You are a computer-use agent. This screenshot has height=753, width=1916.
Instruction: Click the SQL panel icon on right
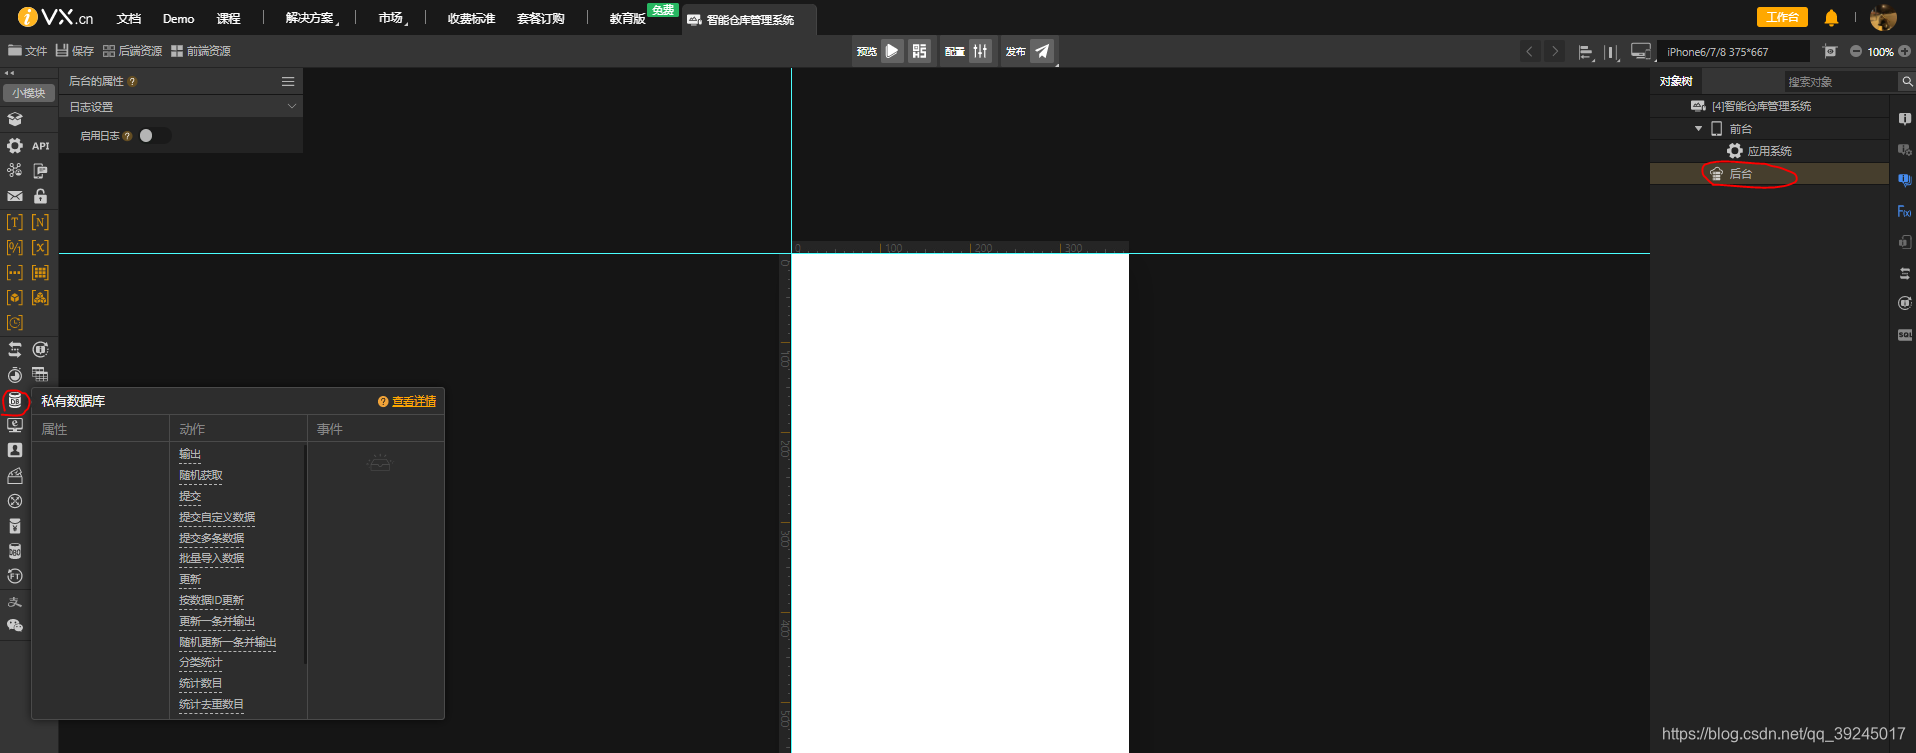pyautogui.click(x=1904, y=335)
